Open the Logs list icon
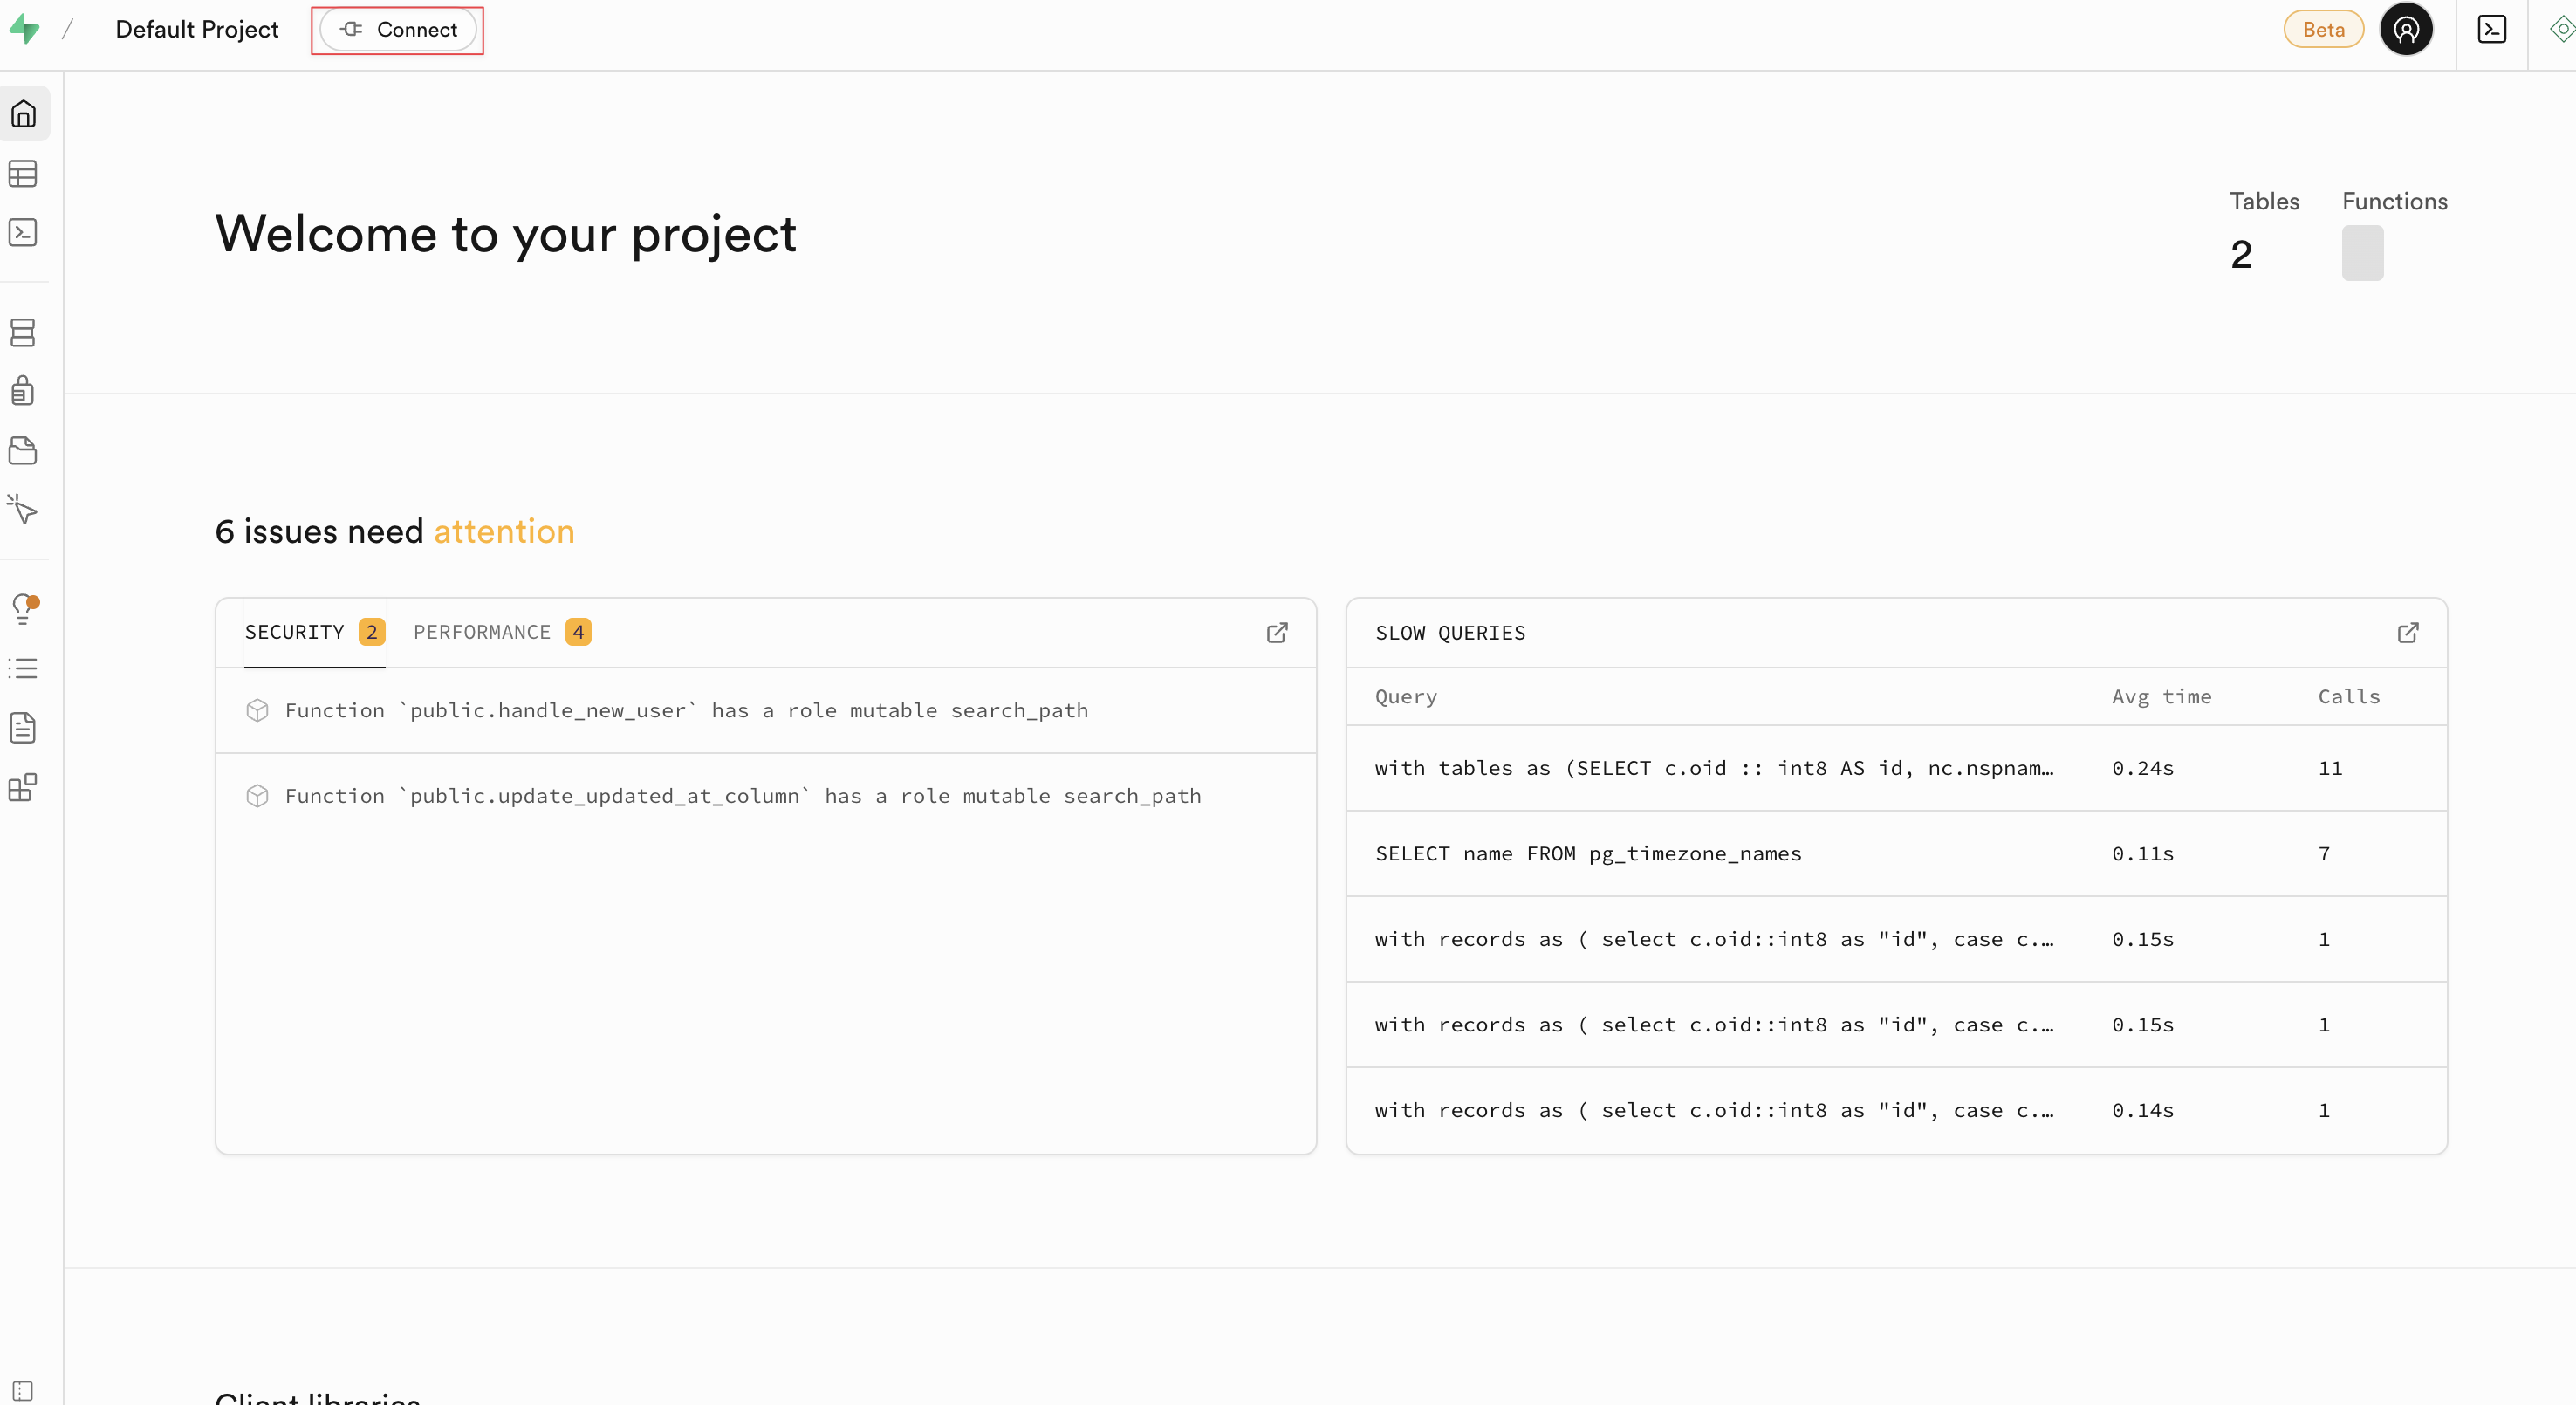This screenshot has width=2576, height=1405. (23, 668)
